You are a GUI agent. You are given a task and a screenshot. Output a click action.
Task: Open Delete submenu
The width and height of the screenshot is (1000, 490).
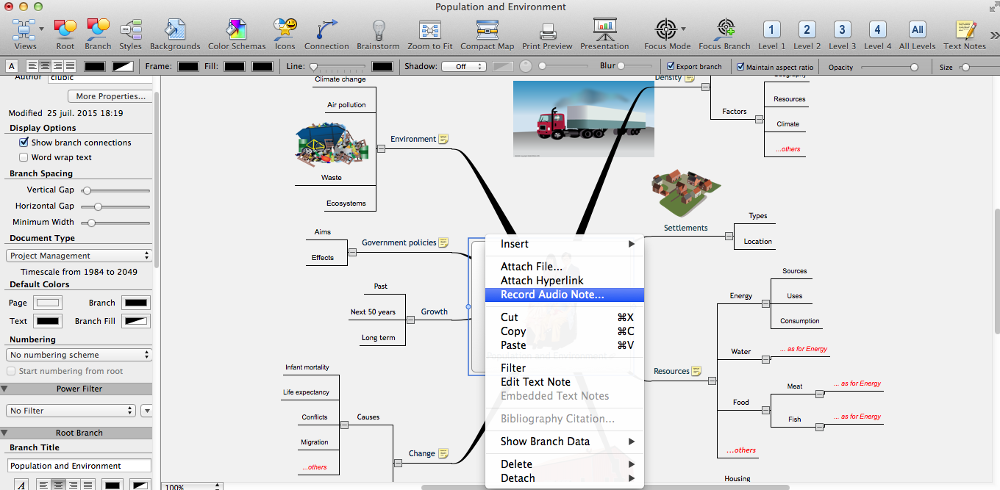click(x=564, y=464)
